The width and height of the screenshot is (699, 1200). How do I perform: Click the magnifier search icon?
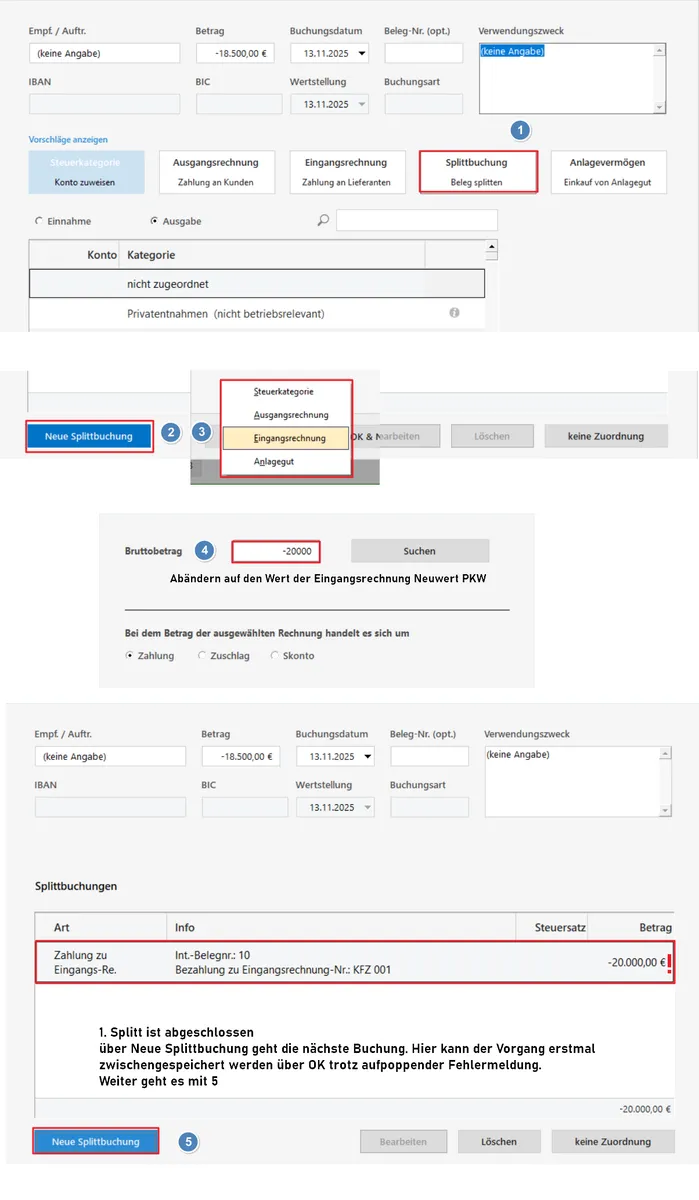[323, 220]
